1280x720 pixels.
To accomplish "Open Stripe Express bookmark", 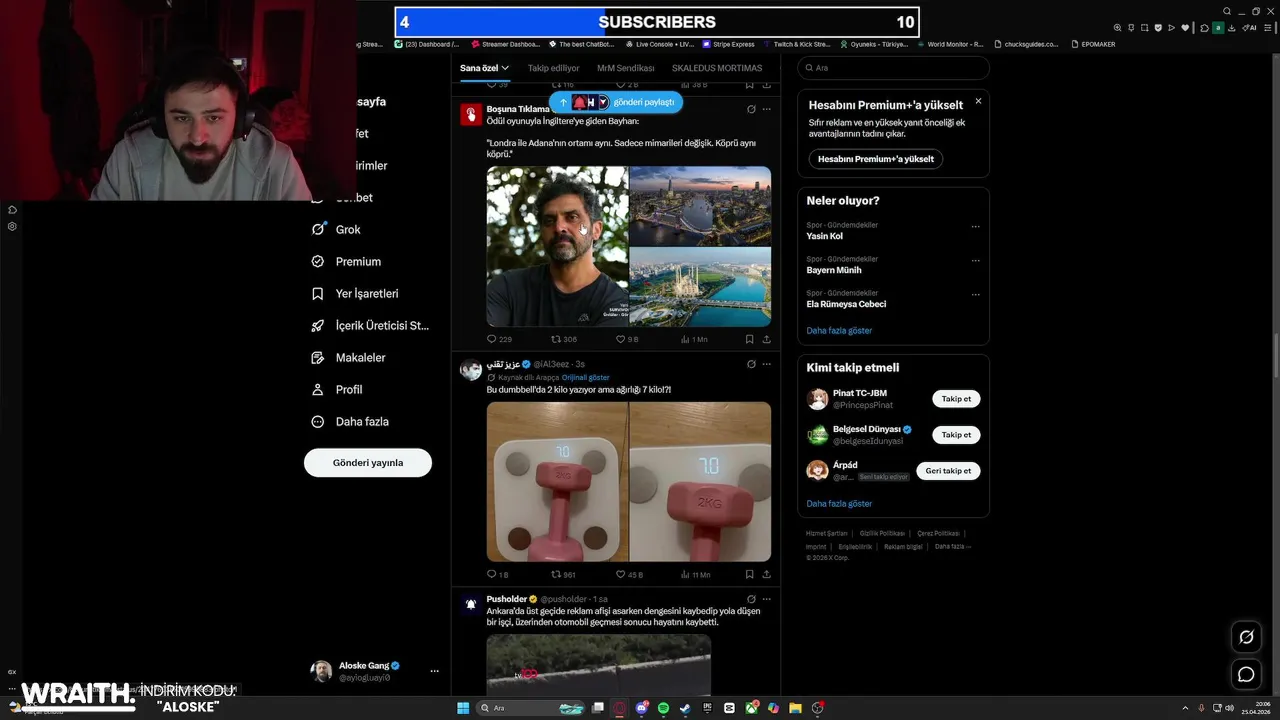I will [x=728, y=44].
